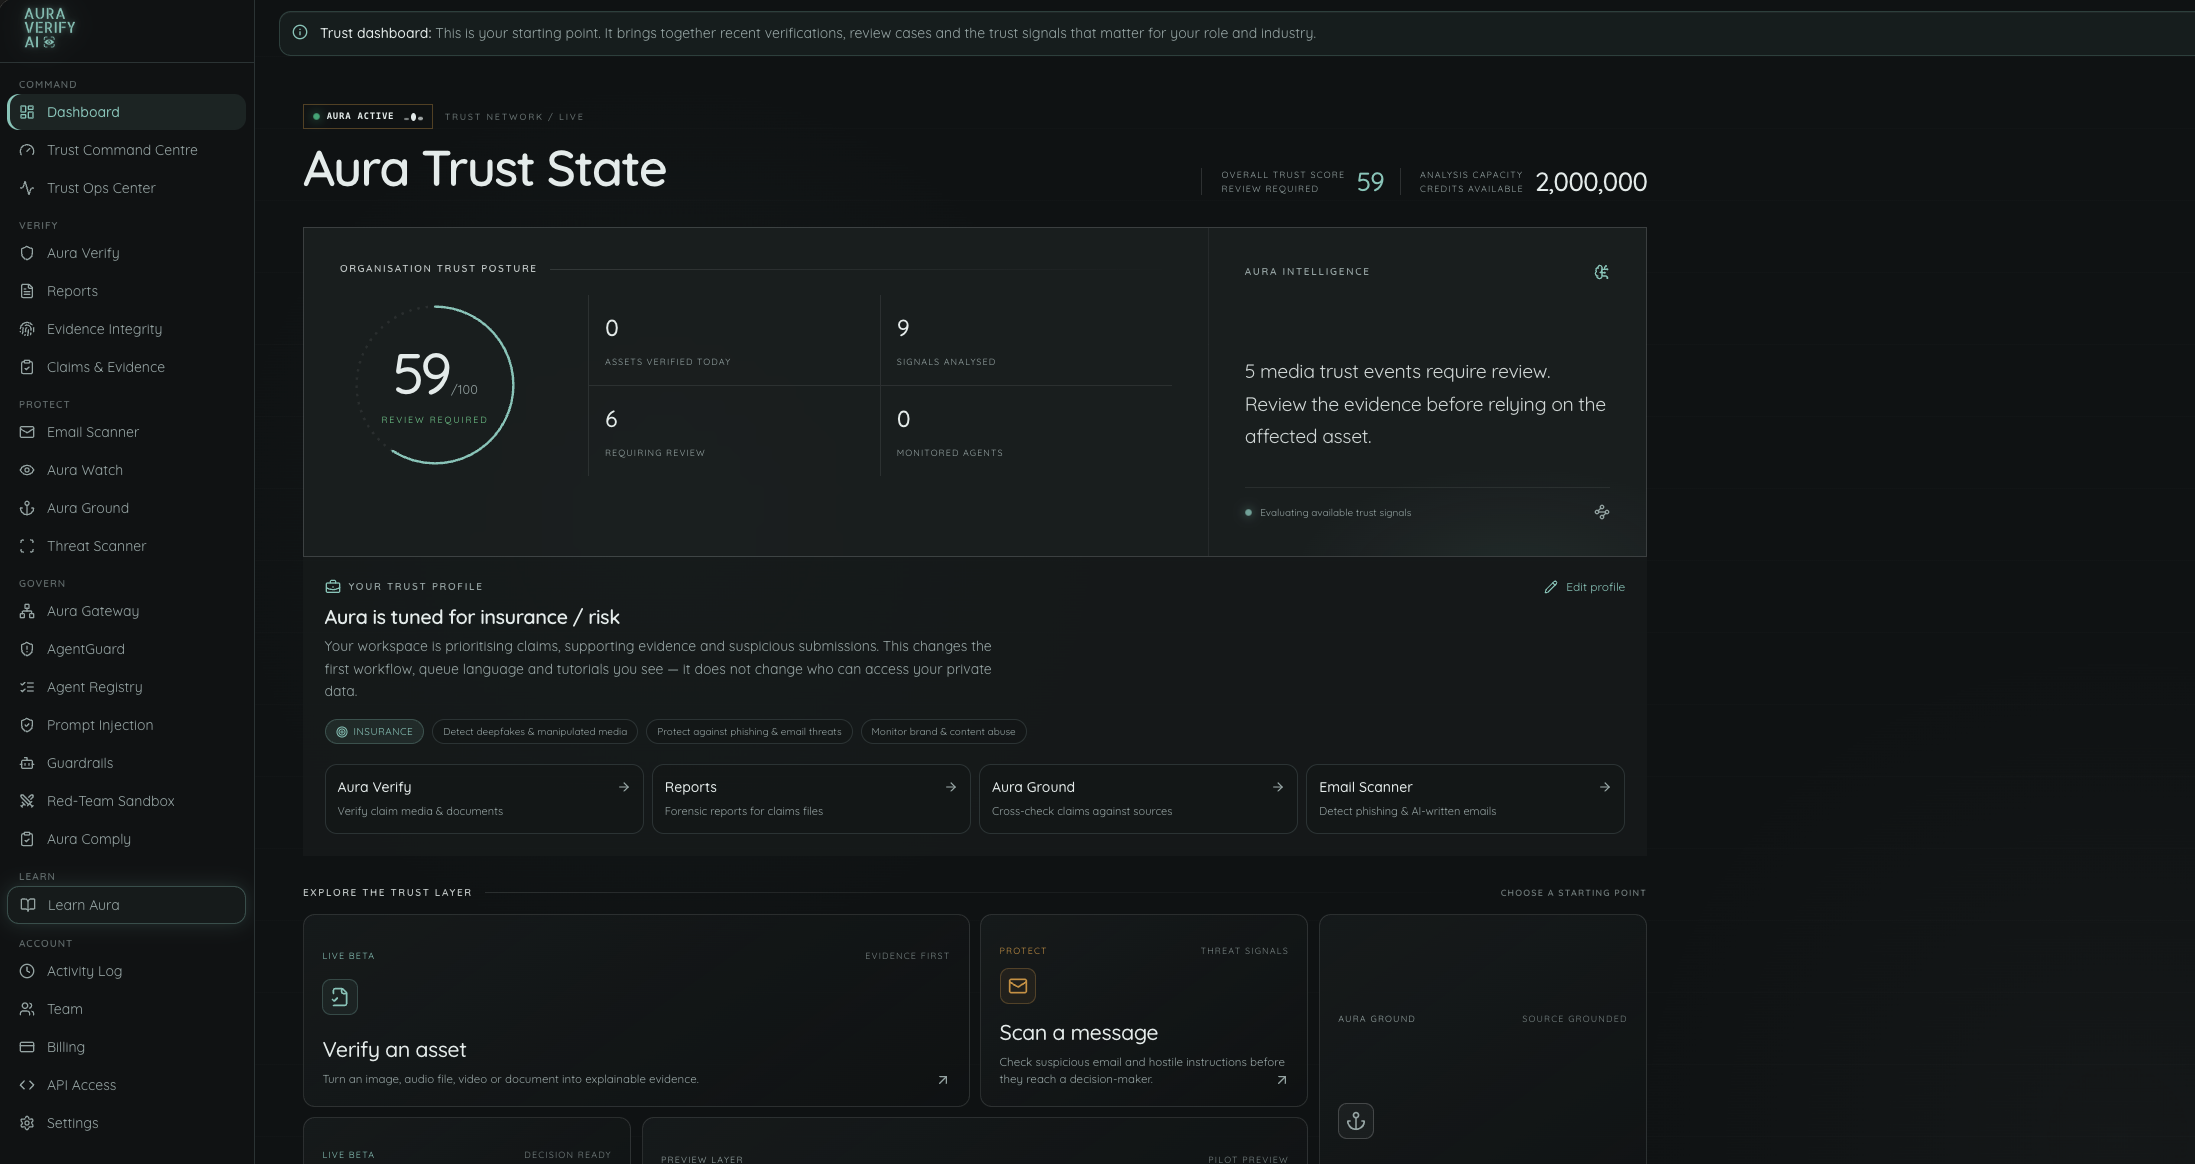This screenshot has width=2195, height=1164.
Task: Click the icon beside Evaluating available trust signals
Action: [x=1601, y=512]
